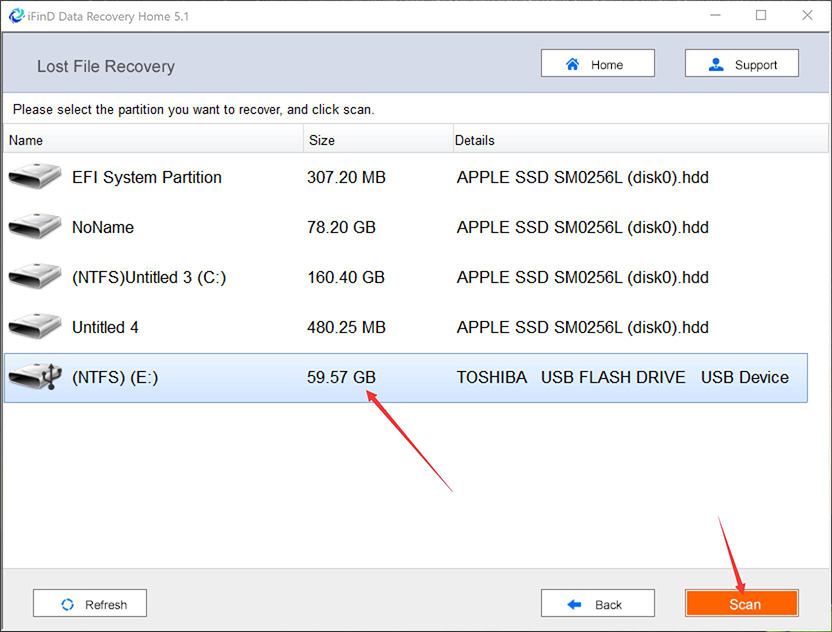Screen dimensions: 832x632
Task: Click the 59.57 GB size value
Action: point(341,377)
